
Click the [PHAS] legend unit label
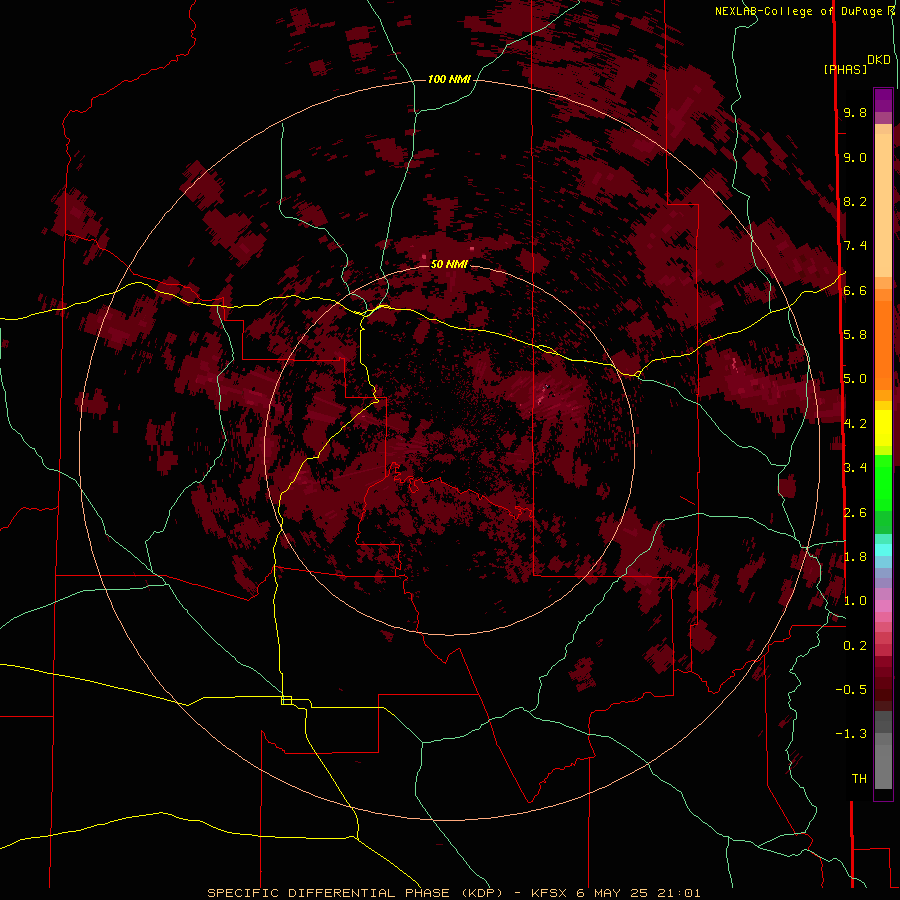tap(845, 70)
